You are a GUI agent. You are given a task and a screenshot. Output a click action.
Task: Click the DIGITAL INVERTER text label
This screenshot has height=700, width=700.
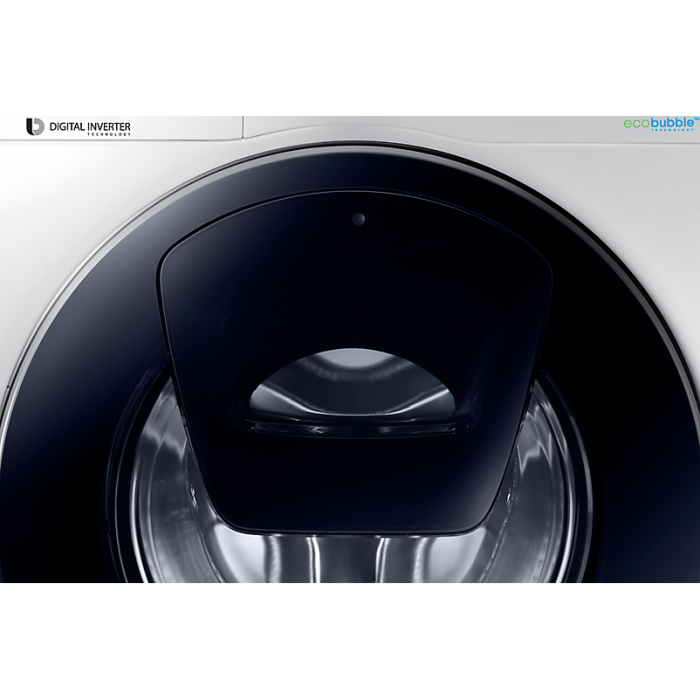pyautogui.click(x=89, y=126)
